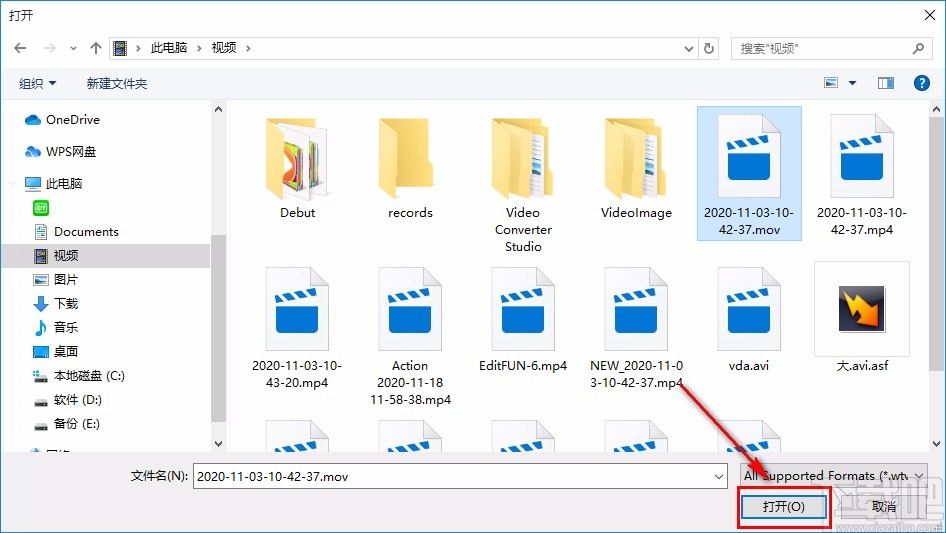Image resolution: width=946 pixels, height=533 pixels.
Task: Click the file list scroll up arrow
Action: point(936,109)
